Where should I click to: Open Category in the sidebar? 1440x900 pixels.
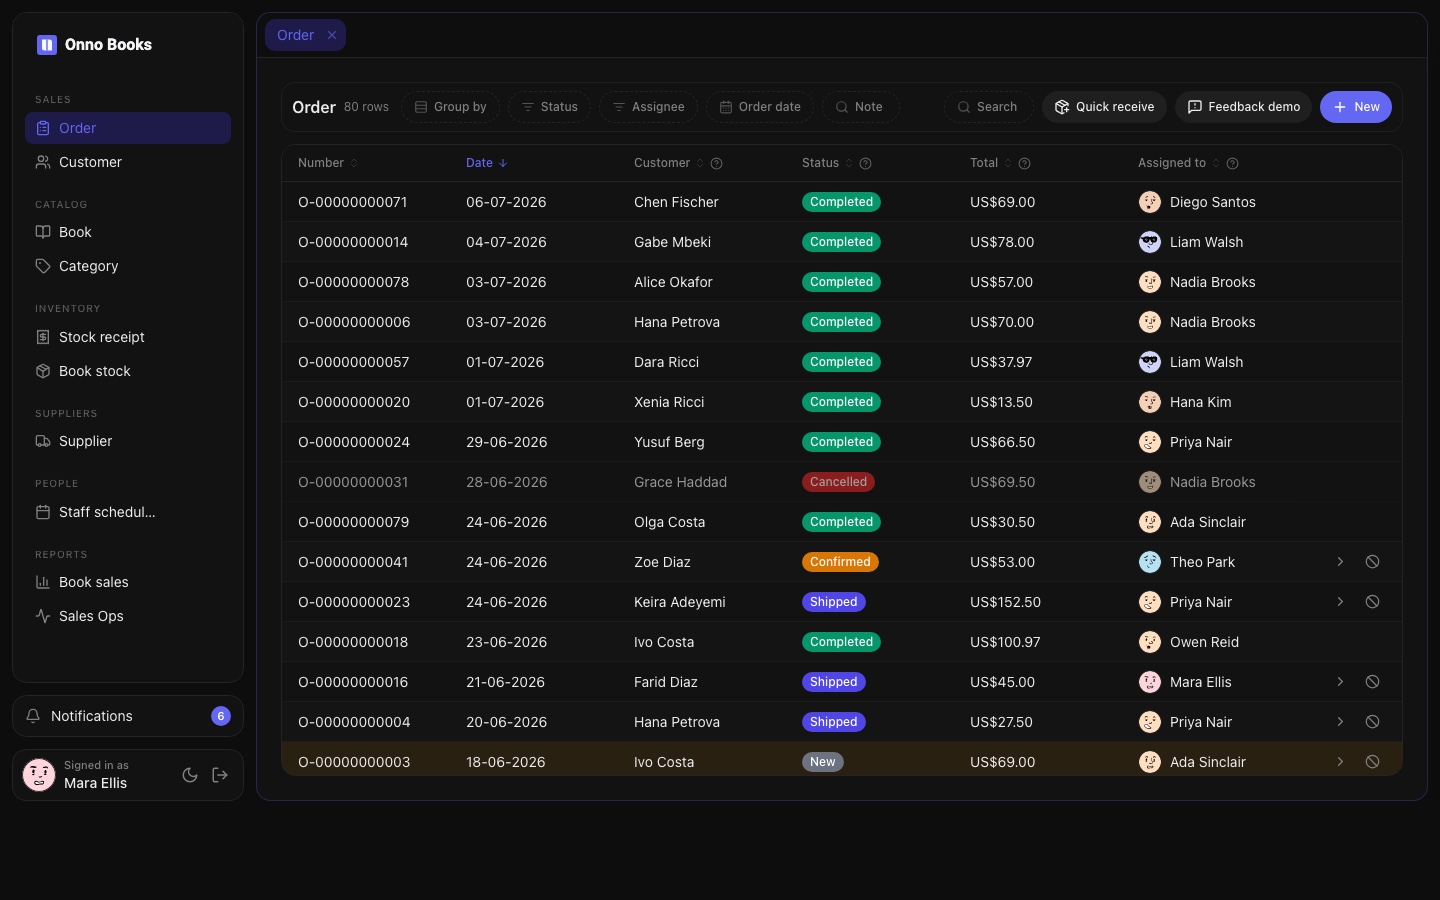pyautogui.click(x=128, y=266)
